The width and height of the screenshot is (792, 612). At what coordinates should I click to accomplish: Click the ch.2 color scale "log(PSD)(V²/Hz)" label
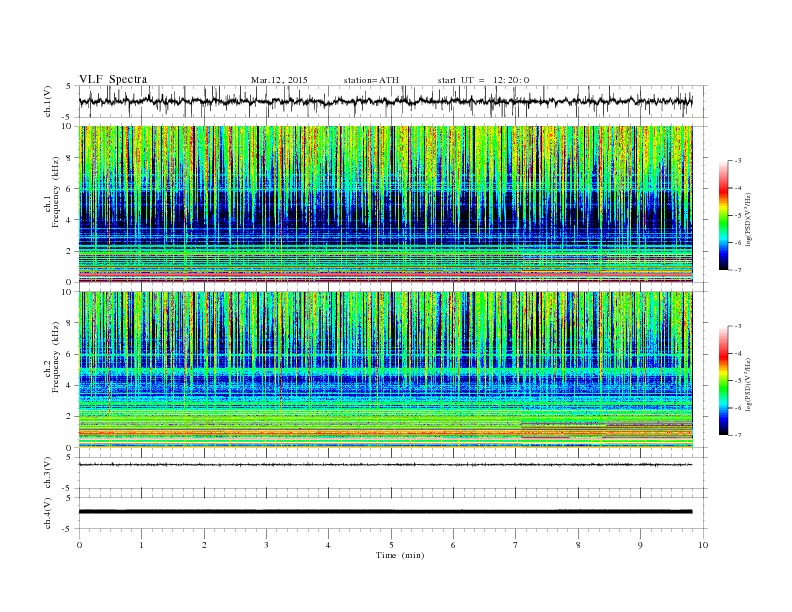pyautogui.click(x=748, y=384)
